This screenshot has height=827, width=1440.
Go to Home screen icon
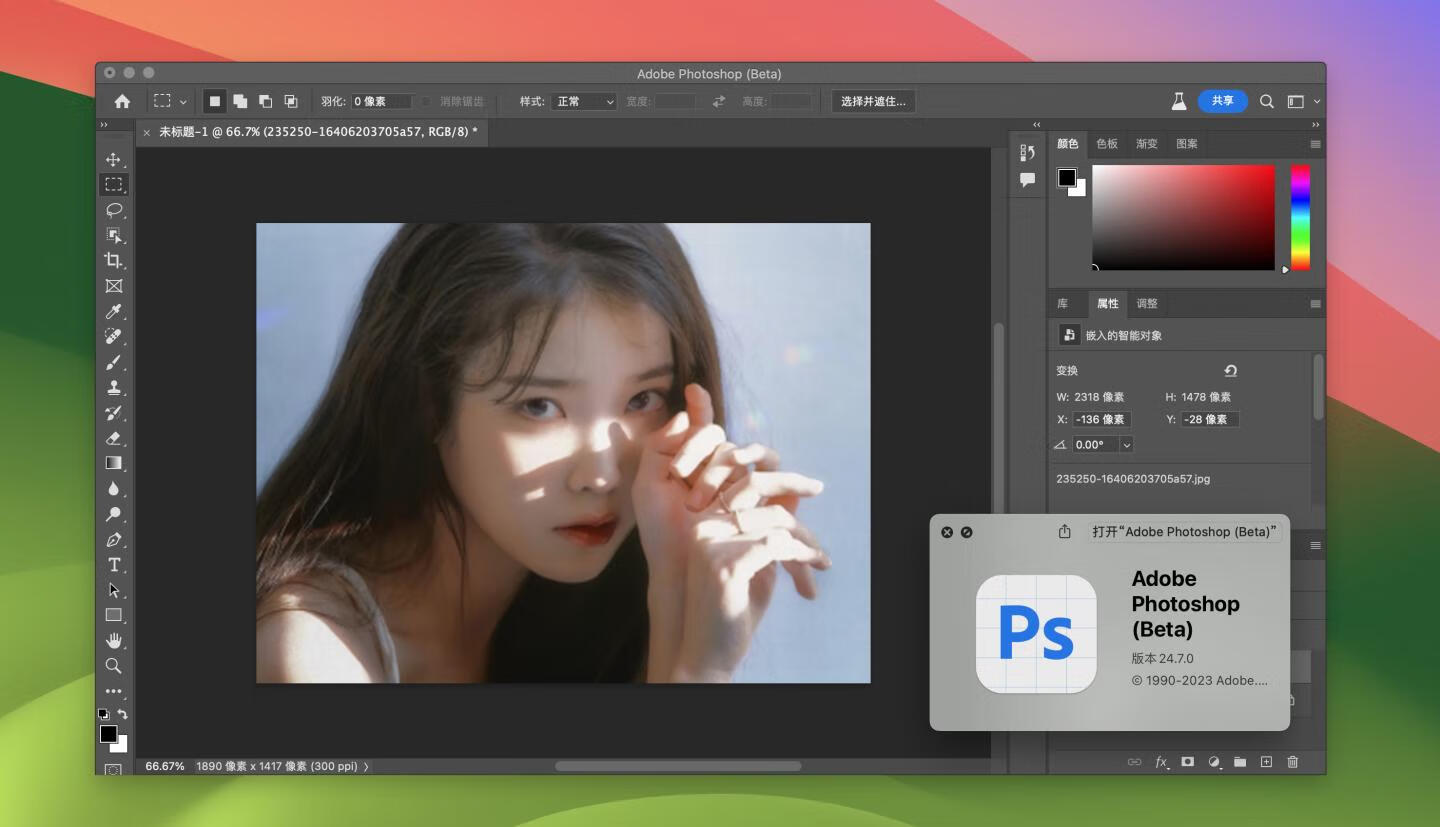(122, 101)
